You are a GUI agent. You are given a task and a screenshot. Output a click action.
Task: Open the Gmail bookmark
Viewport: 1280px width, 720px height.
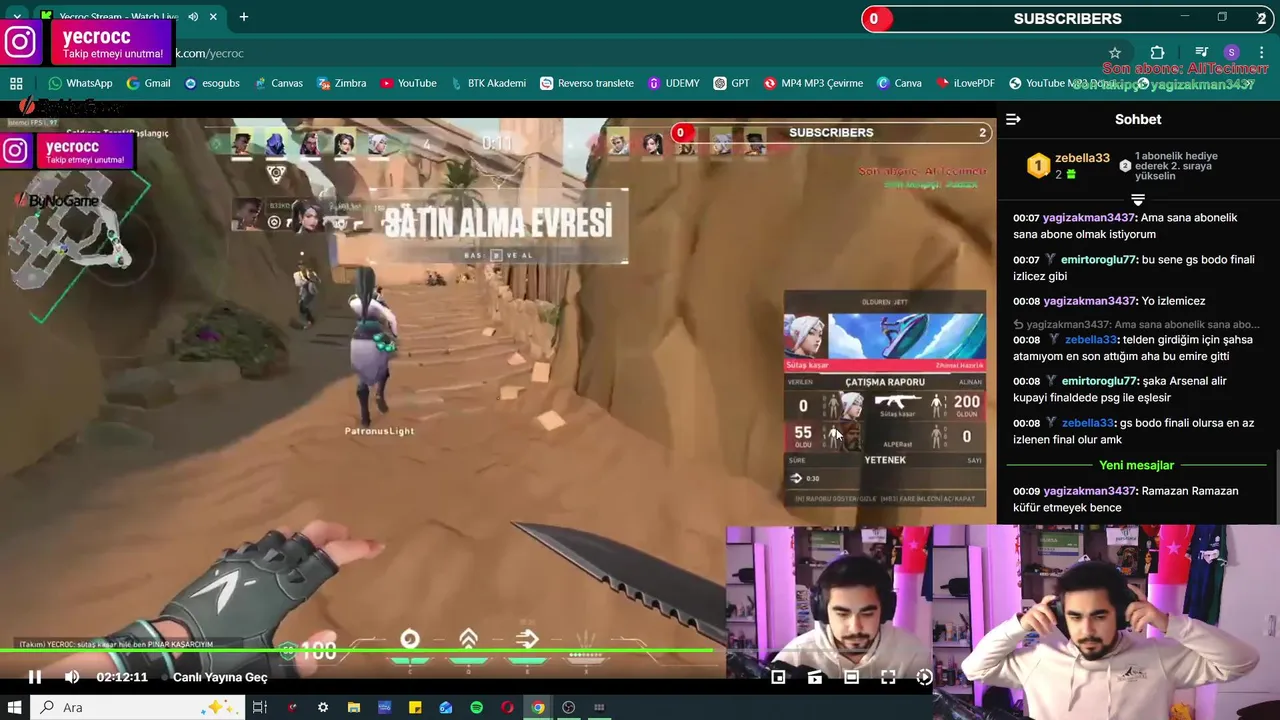(x=148, y=83)
